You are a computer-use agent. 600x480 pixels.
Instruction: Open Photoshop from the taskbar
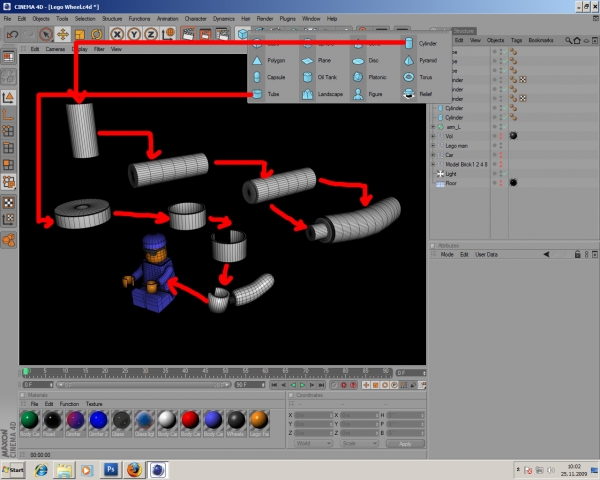coord(111,470)
